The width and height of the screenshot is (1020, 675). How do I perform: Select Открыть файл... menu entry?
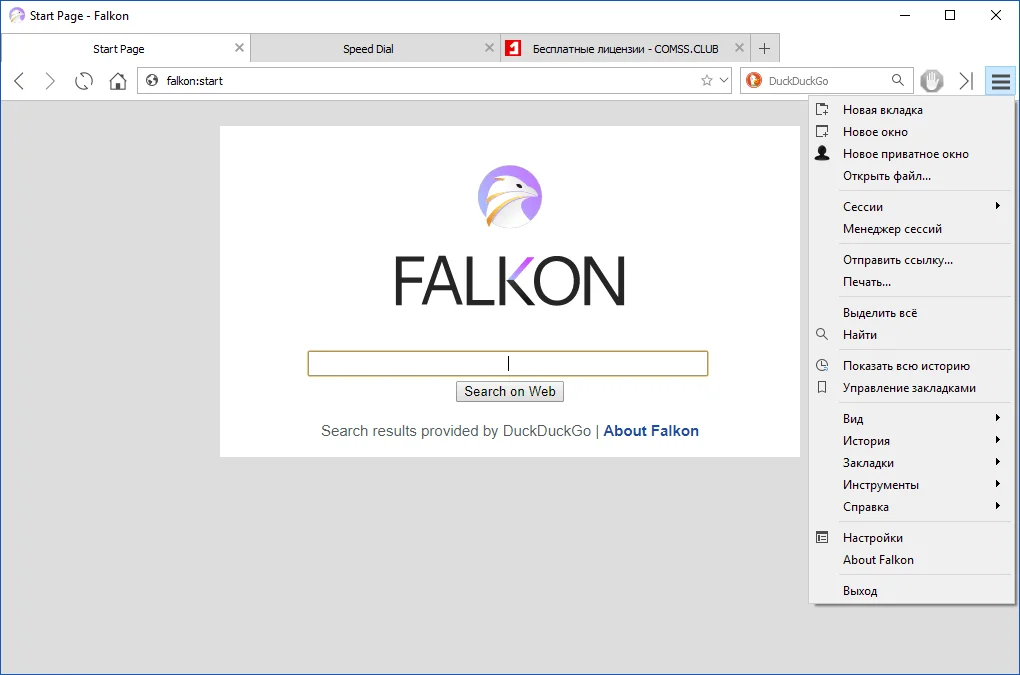912,176
